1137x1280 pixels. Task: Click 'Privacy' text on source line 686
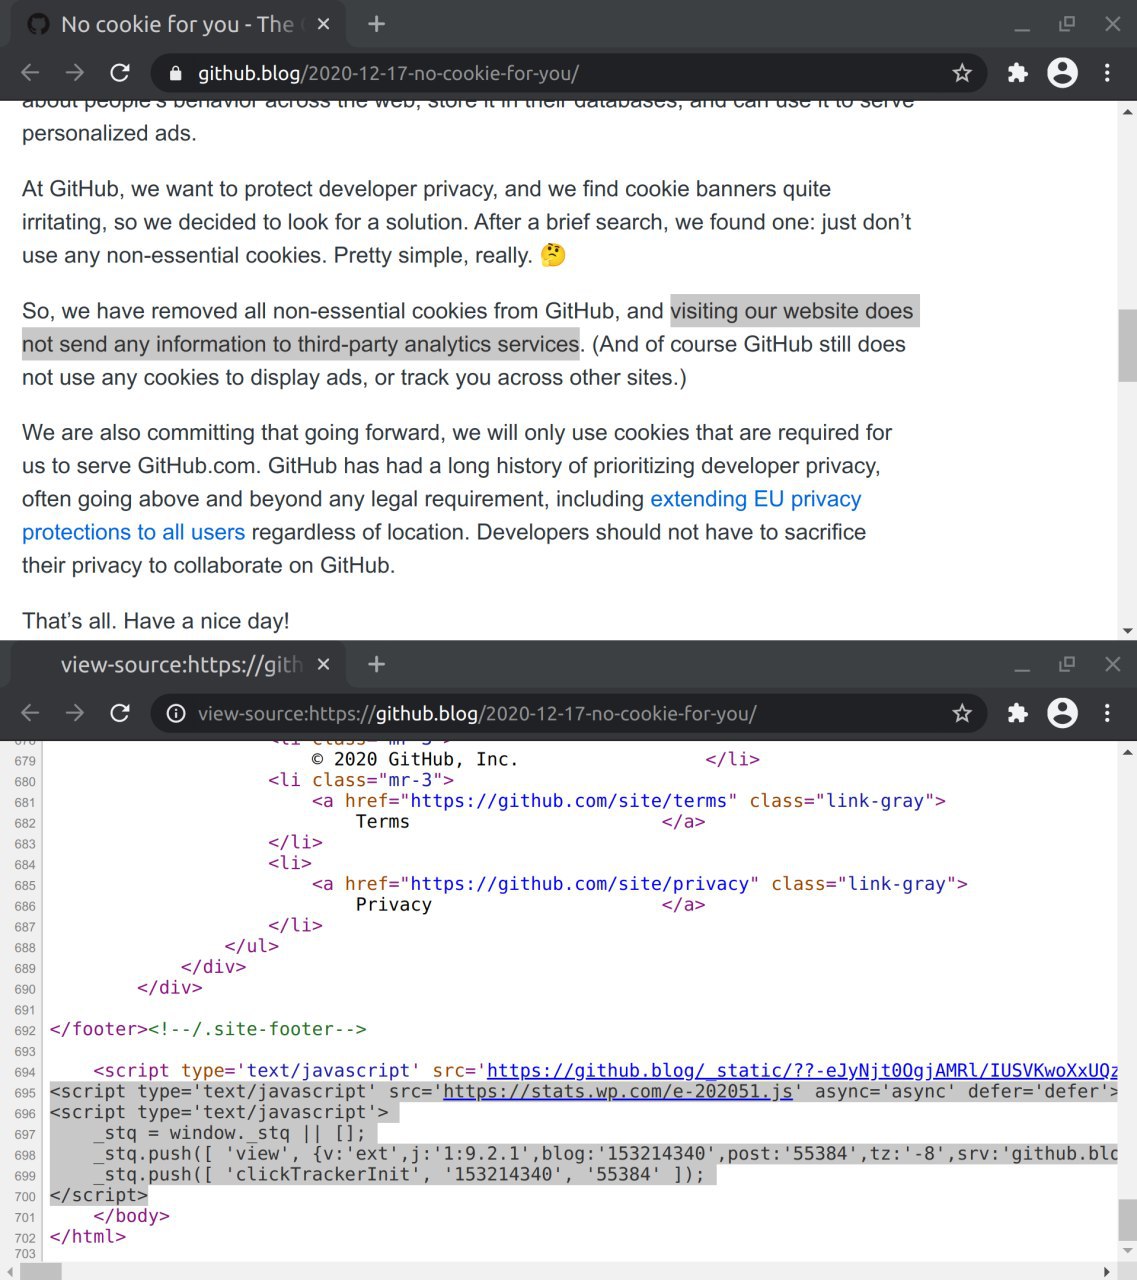pyautogui.click(x=394, y=905)
